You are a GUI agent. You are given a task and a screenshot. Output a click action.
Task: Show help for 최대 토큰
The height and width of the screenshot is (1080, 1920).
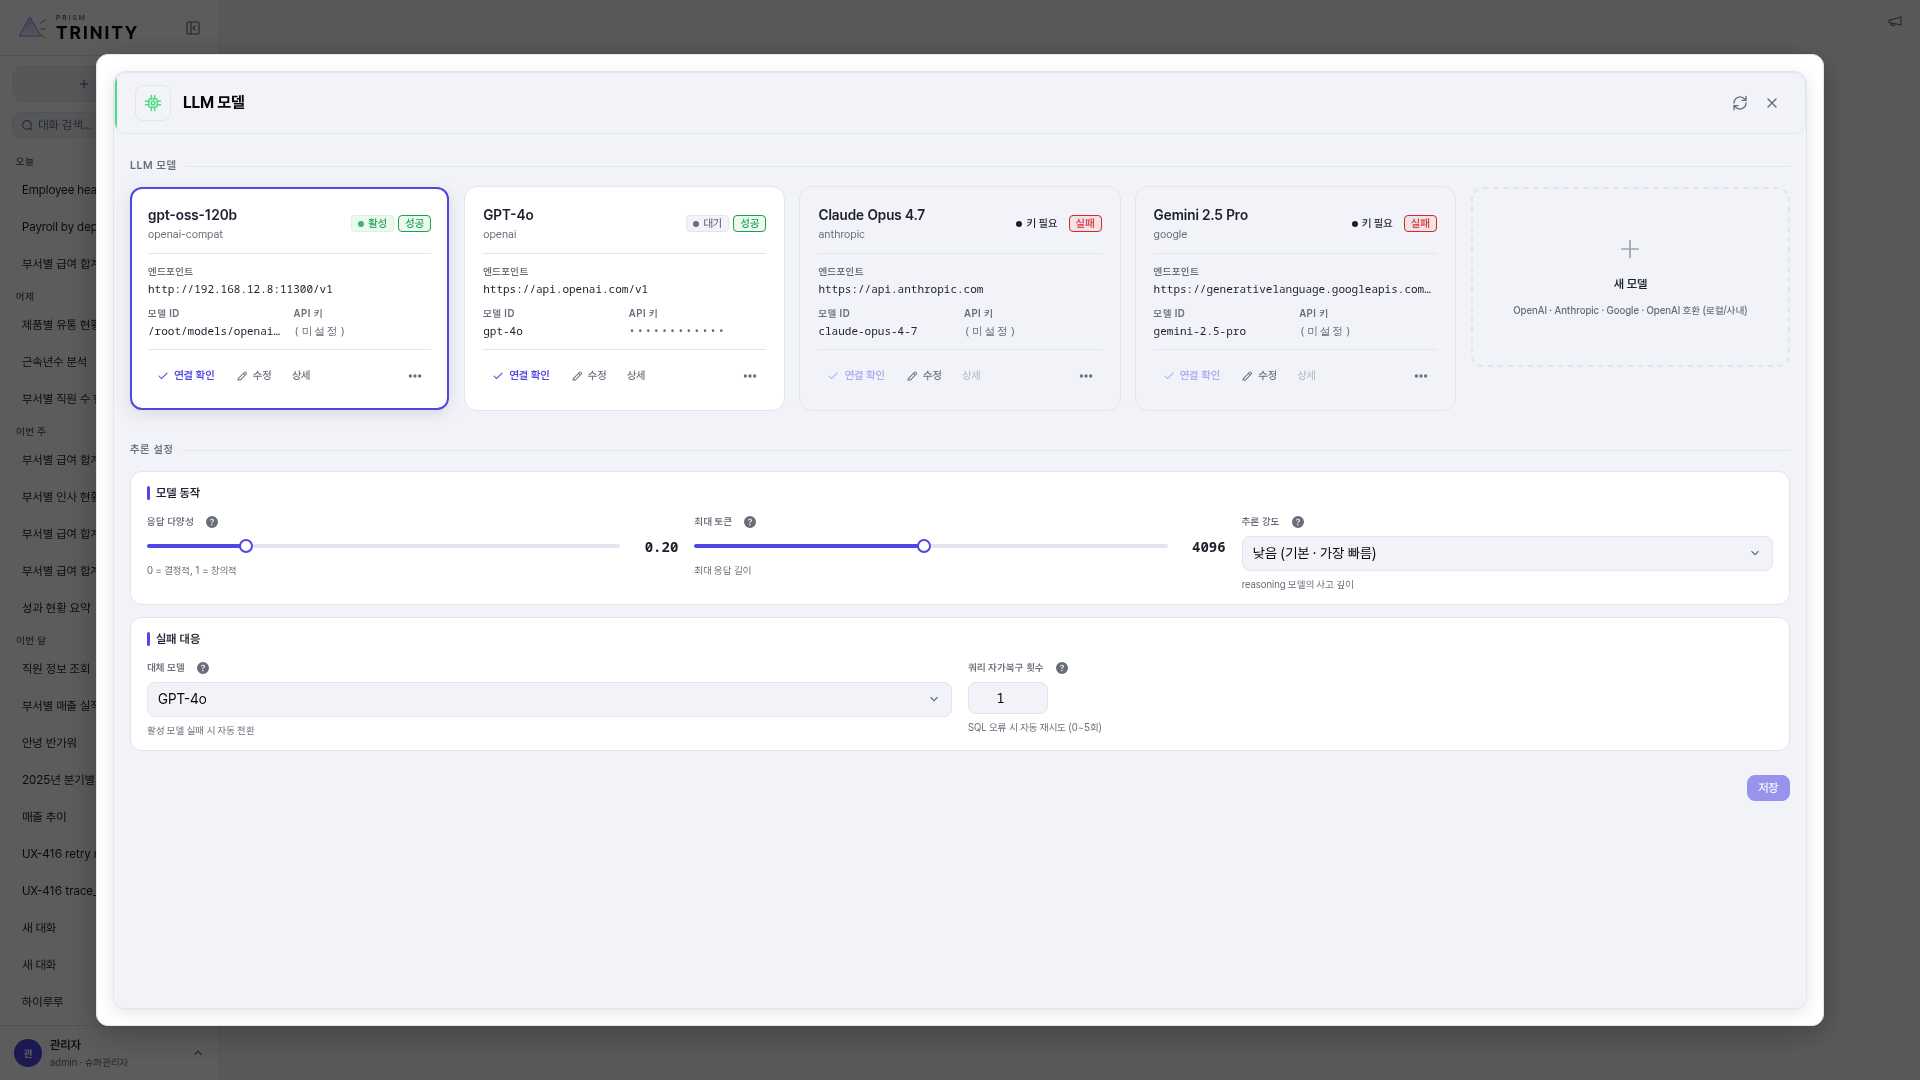[x=750, y=522]
